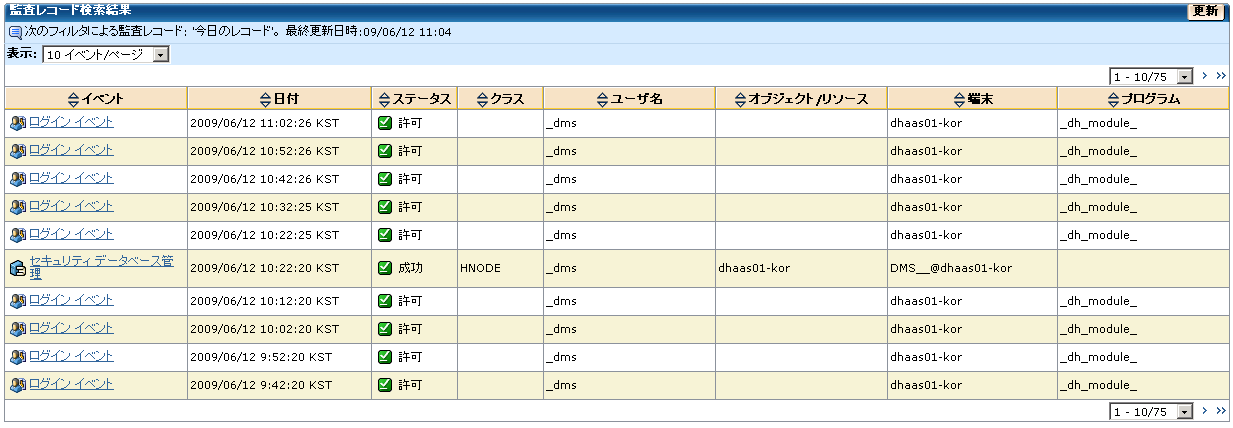
Task: Sort by the 端末 column header
Action: coord(972,98)
